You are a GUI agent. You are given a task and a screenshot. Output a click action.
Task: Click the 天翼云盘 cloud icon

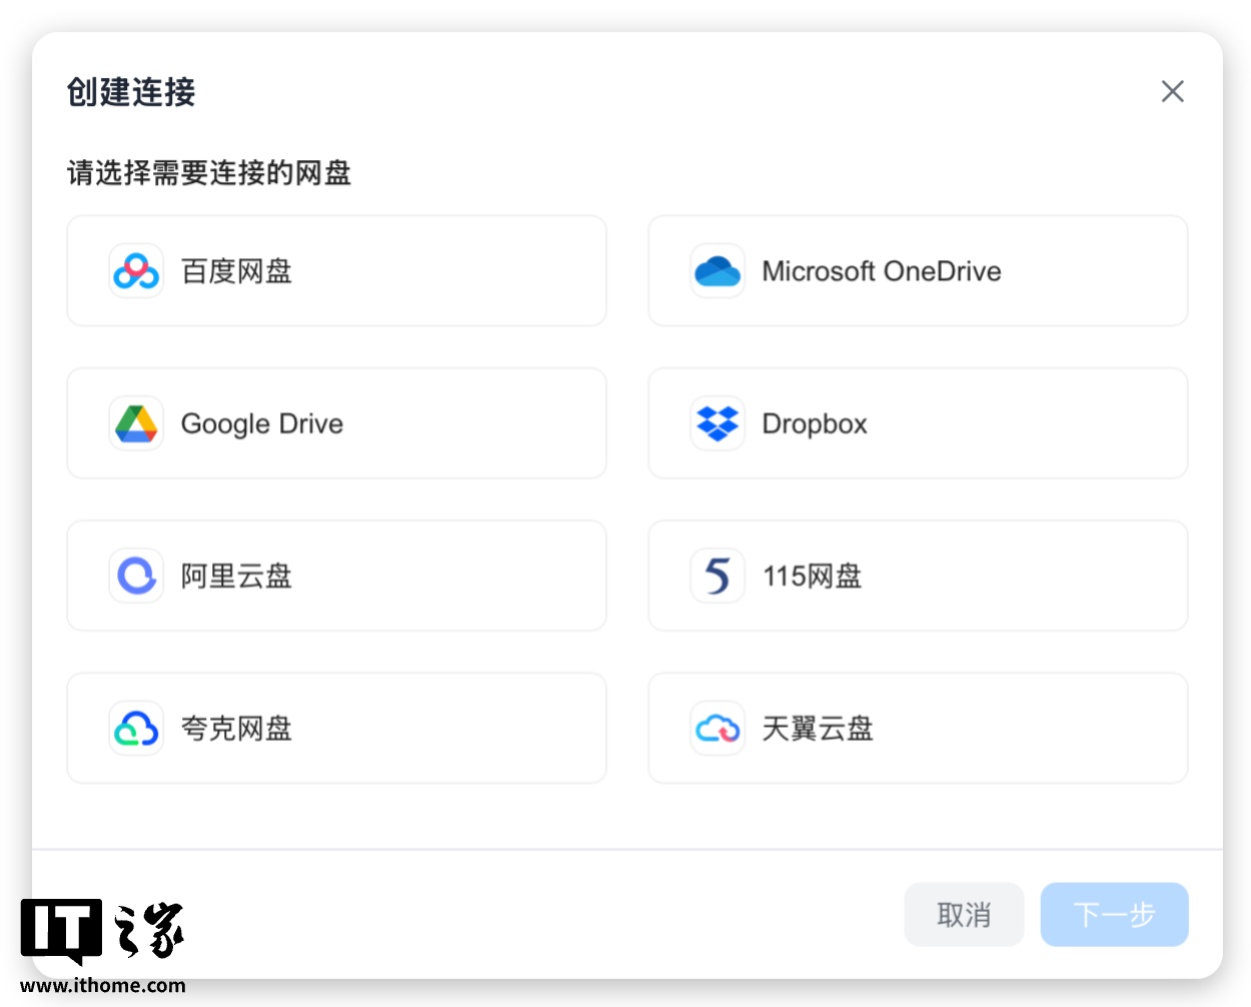point(717,728)
